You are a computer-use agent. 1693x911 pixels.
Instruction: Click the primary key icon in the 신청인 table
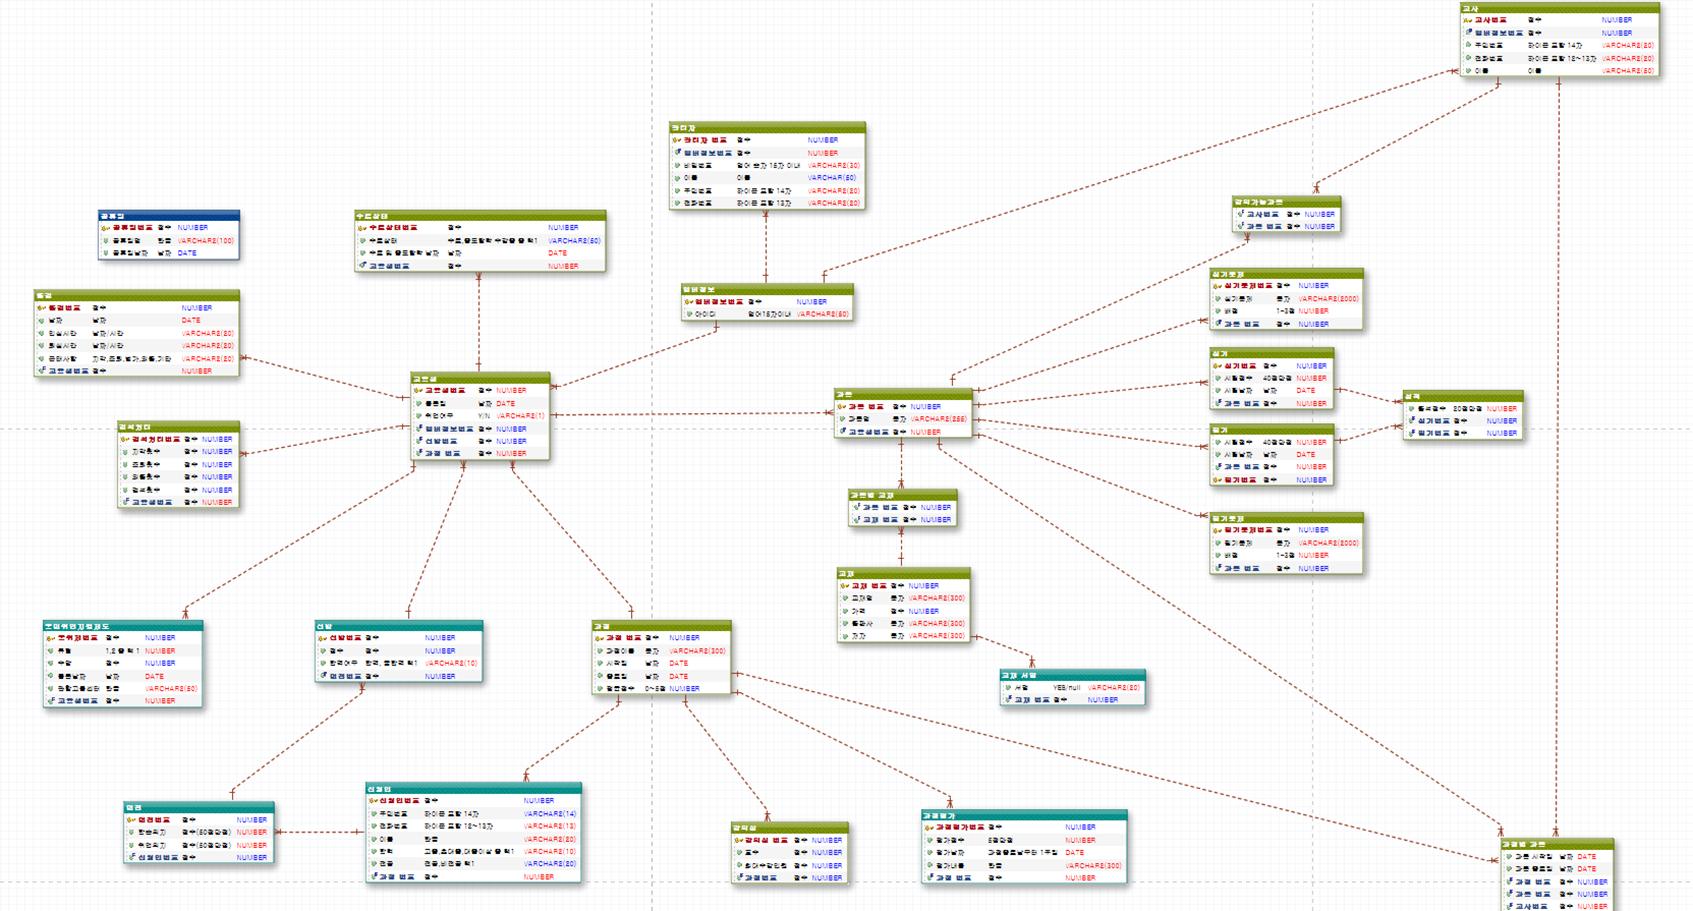click(374, 801)
